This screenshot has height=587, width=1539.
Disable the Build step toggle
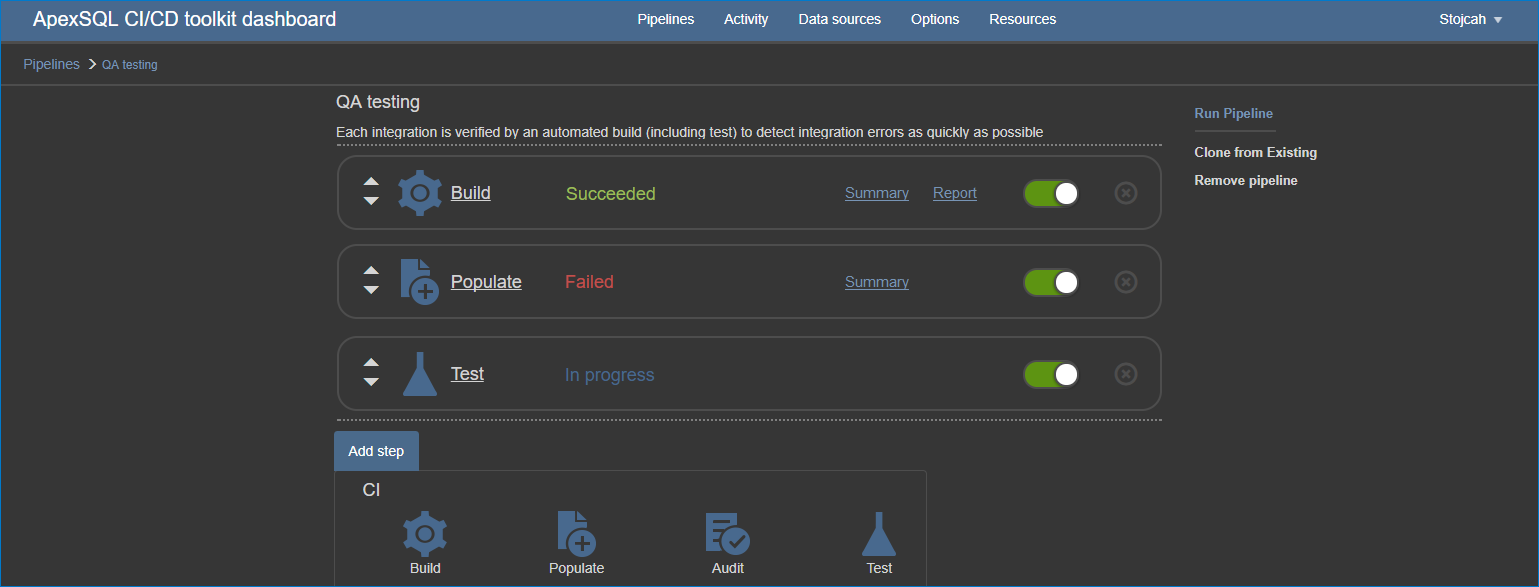pos(1051,192)
